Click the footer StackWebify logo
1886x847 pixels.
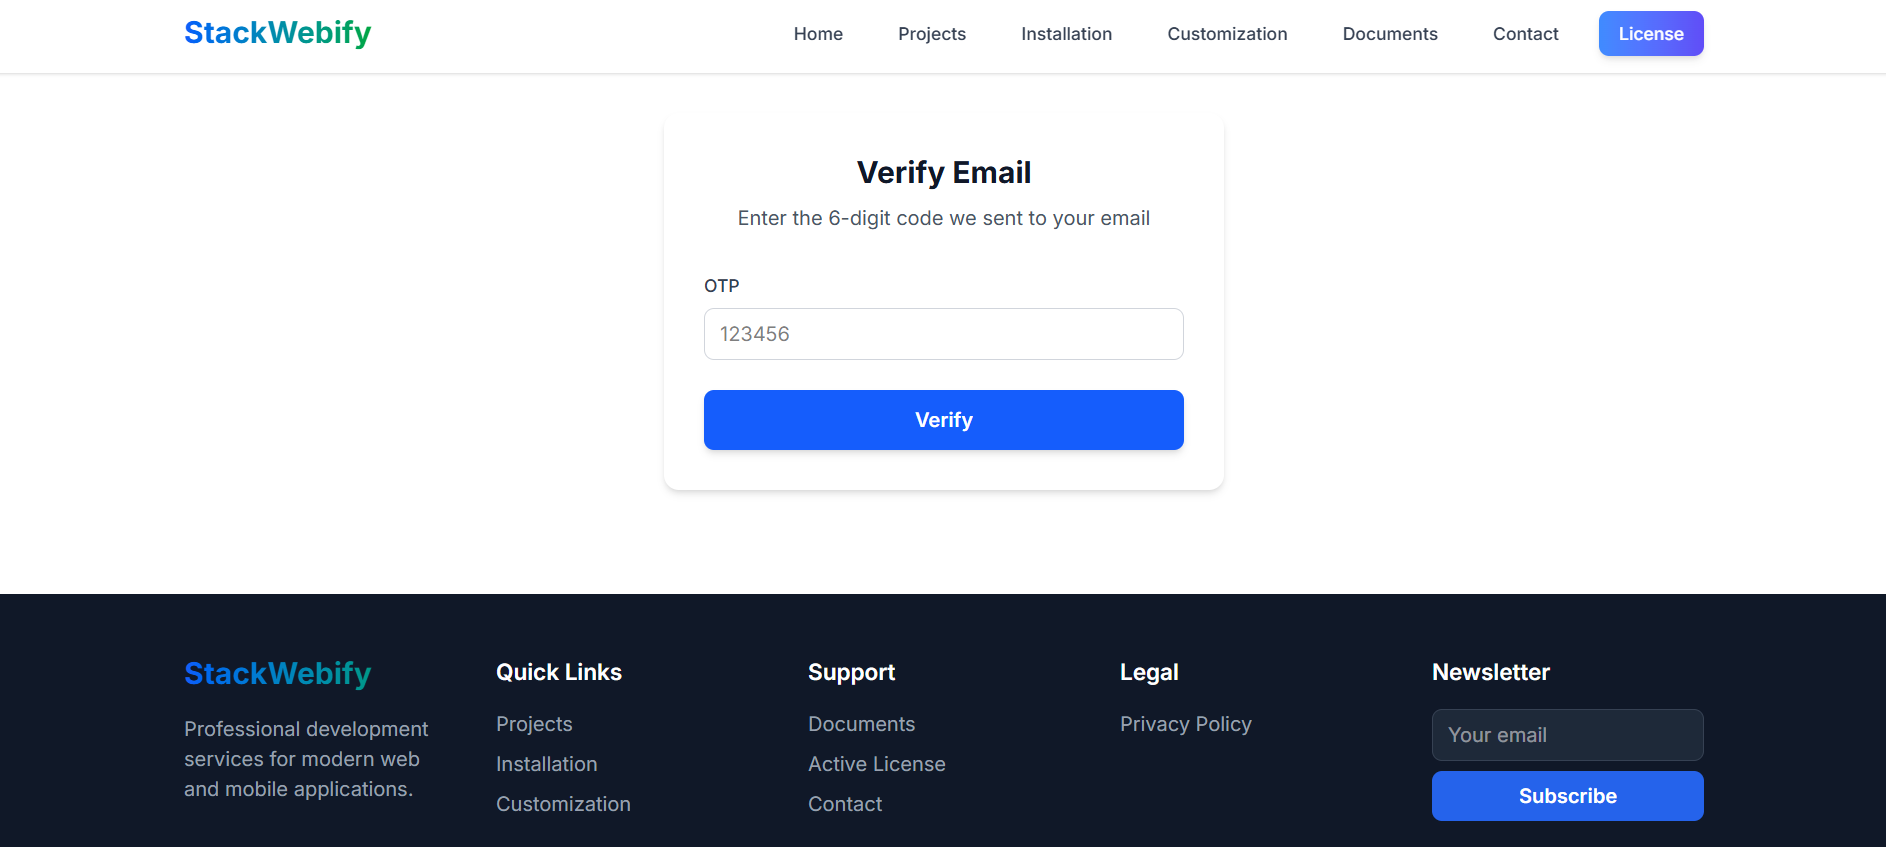tap(277, 674)
